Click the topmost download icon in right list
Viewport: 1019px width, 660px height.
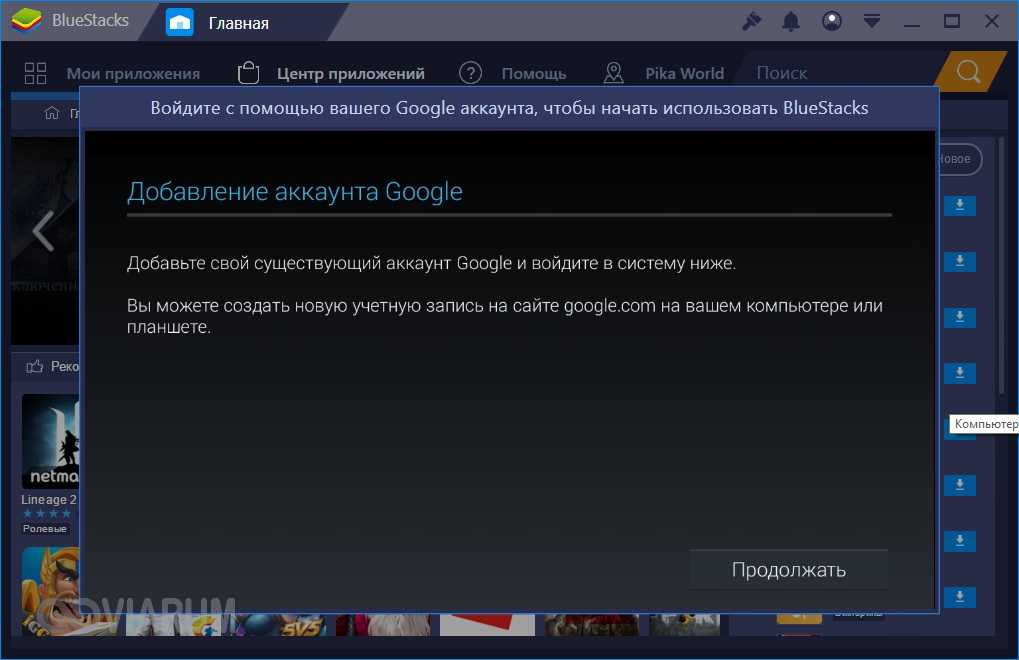click(959, 205)
